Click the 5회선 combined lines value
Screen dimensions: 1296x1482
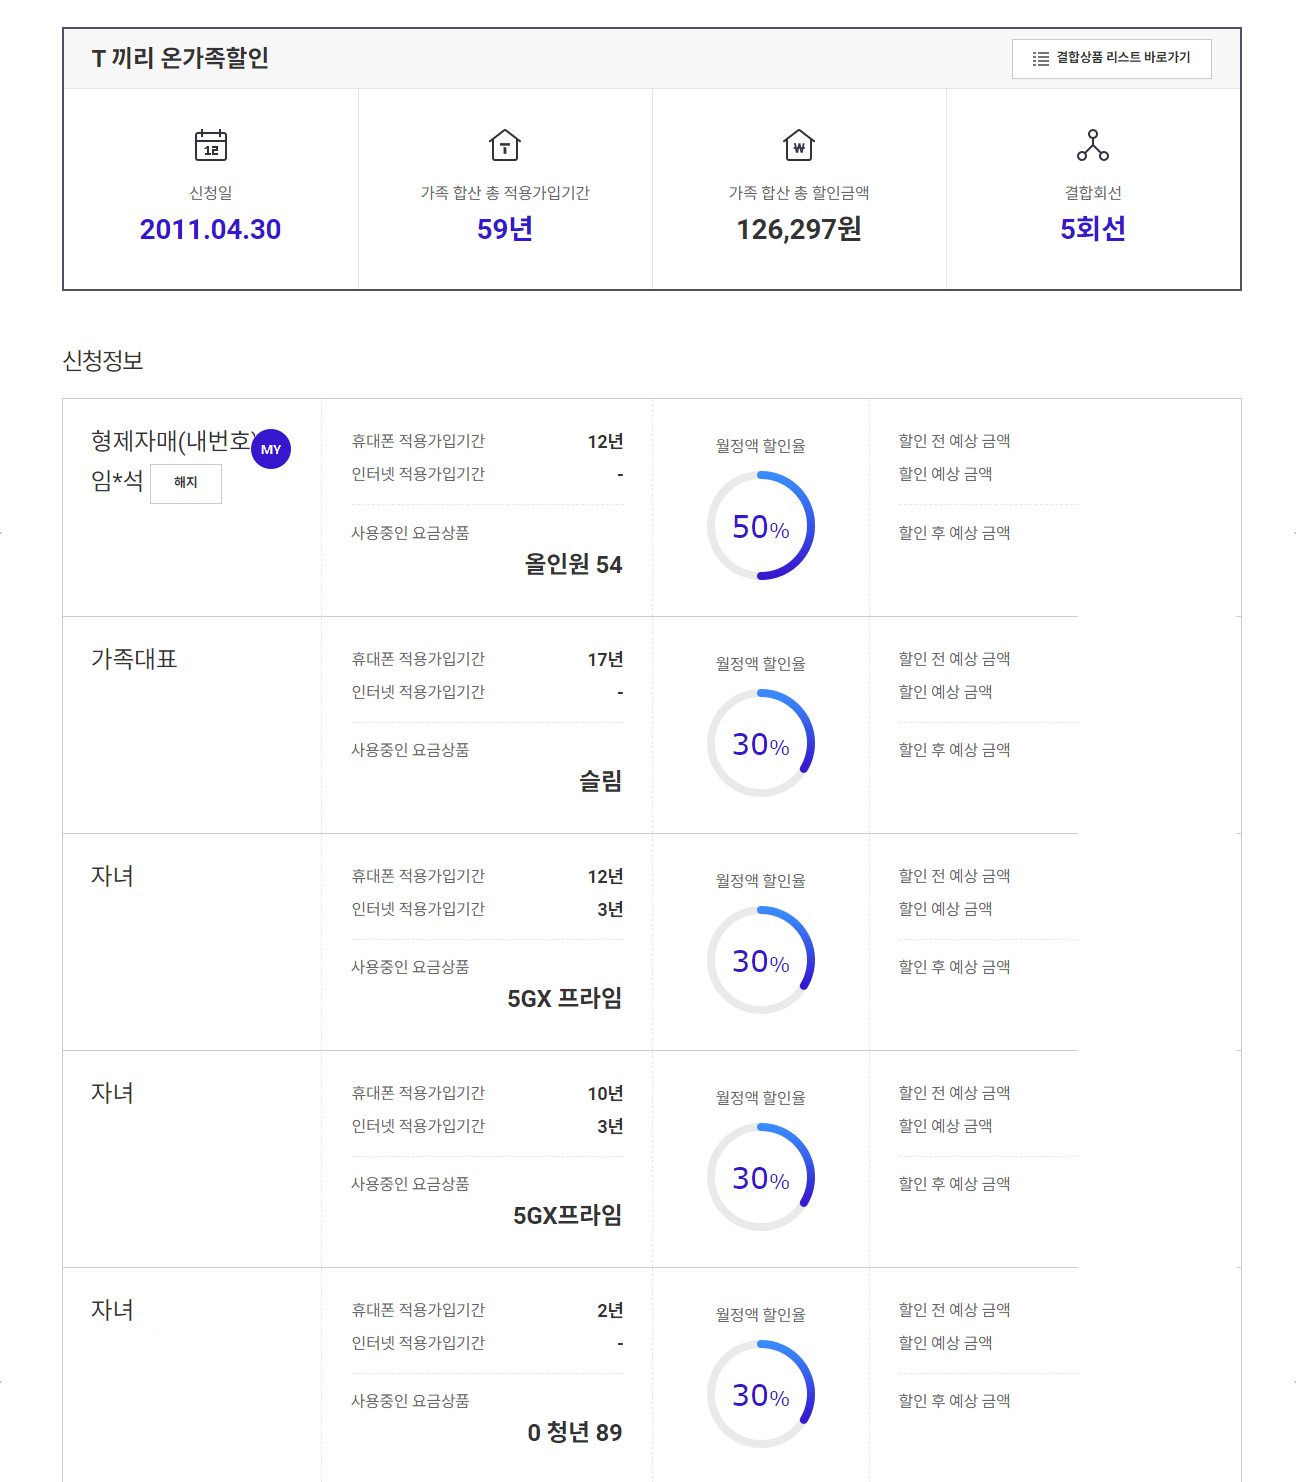[1093, 229]
